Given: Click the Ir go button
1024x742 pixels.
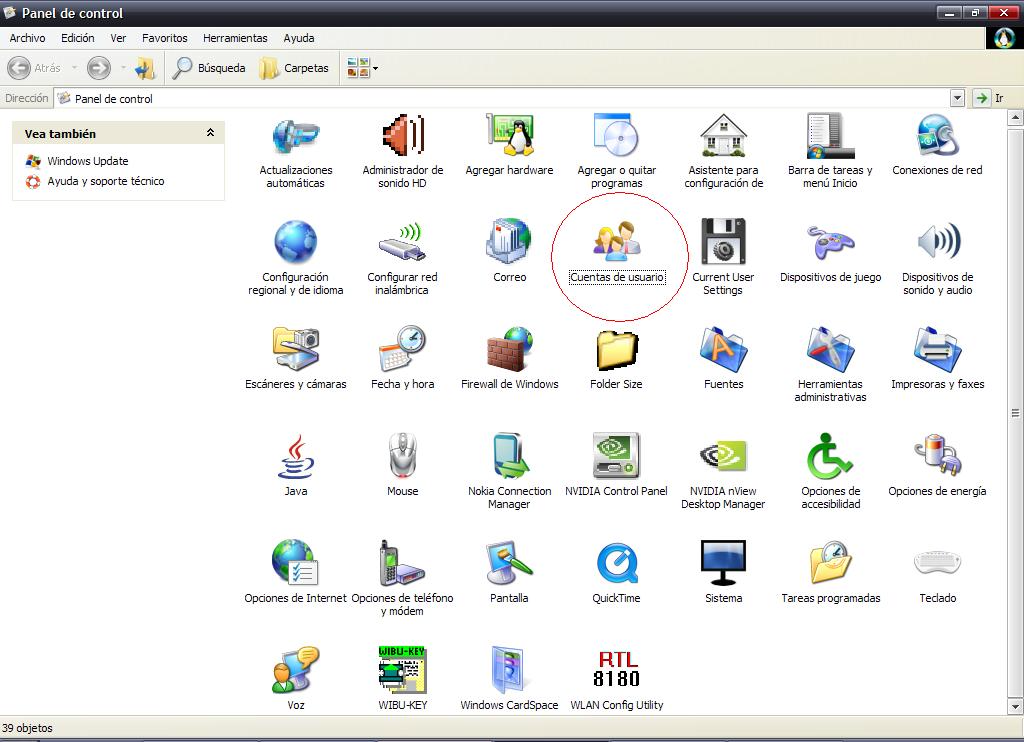Looking at the screenshot, I should point(988,98).
